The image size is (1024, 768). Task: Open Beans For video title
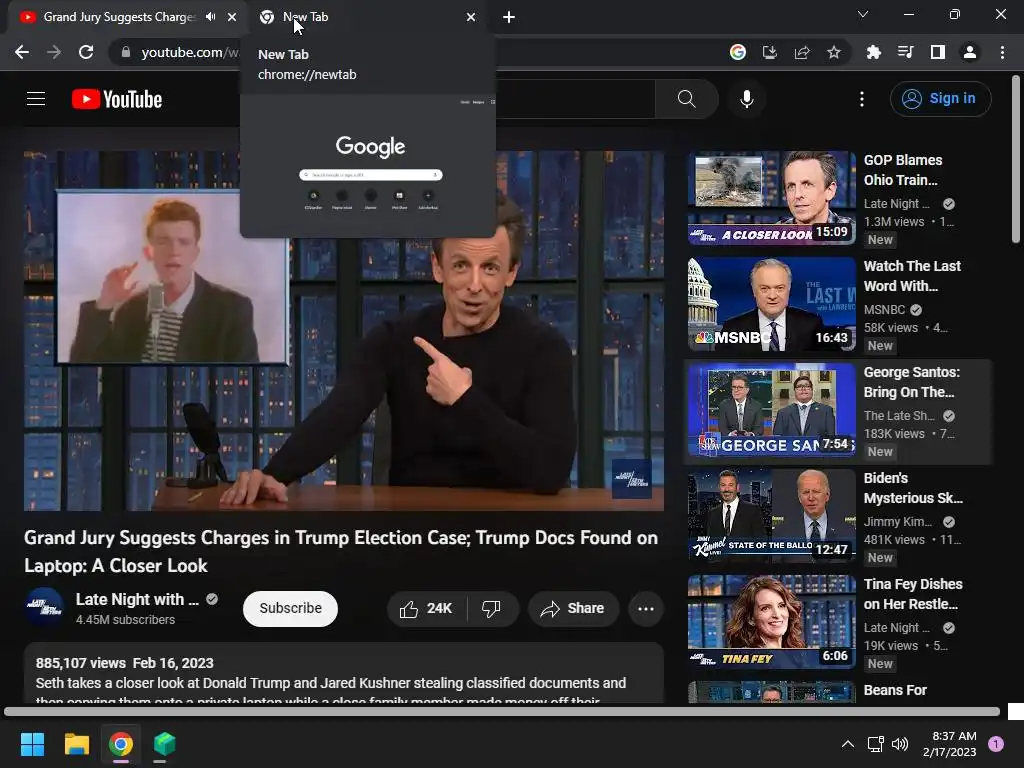tap(895, 690)
